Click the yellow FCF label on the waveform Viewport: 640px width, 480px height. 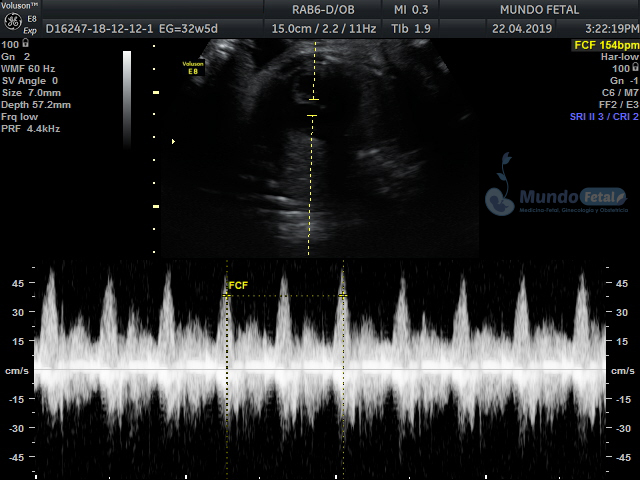(x=238, y=286)
